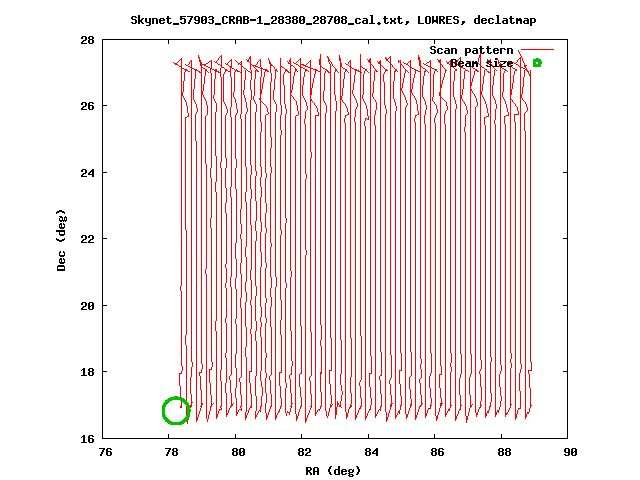Click the red line sample beside Scan pattern
The height and width of the screenshot is (480, 640).
click(x=536, y=50)
